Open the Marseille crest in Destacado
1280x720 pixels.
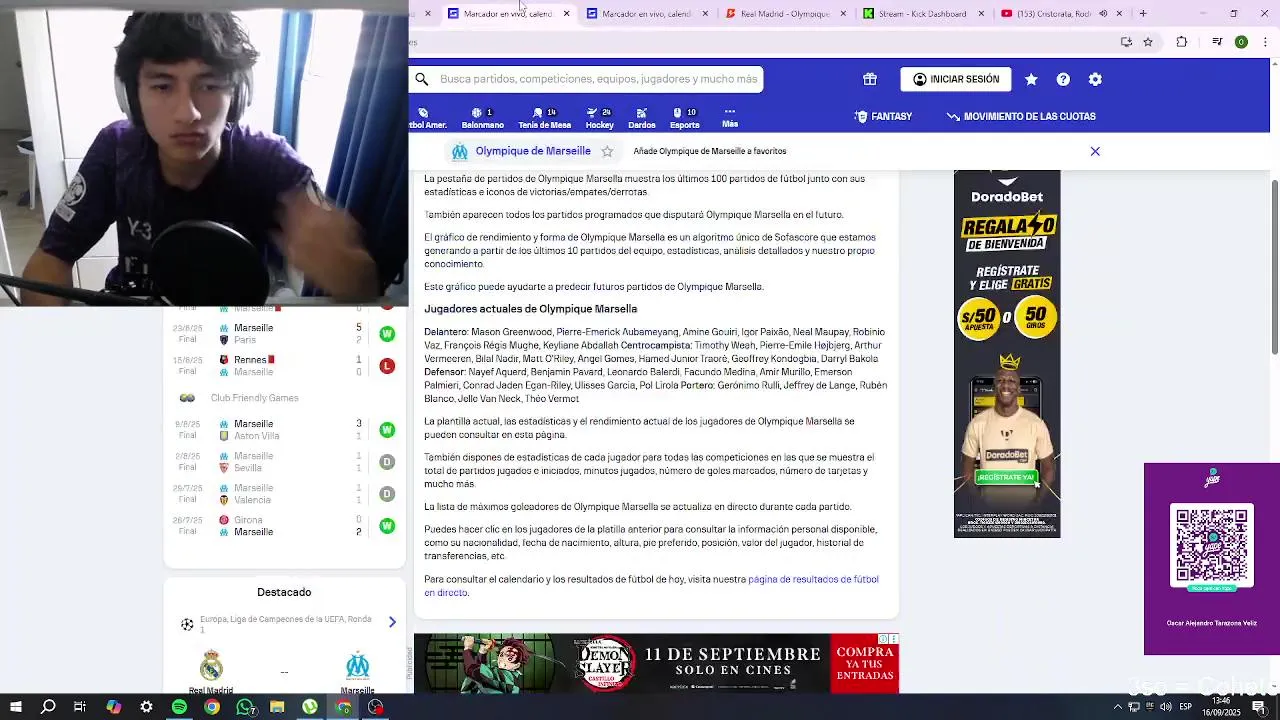(357, 665)
